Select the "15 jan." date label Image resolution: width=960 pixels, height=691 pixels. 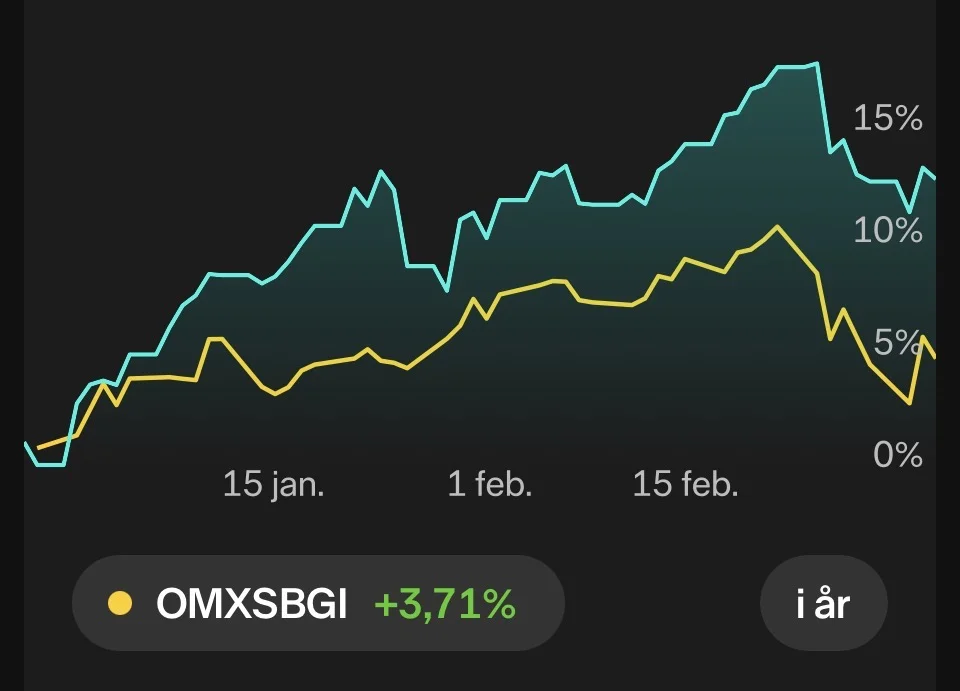coord(273,486)
